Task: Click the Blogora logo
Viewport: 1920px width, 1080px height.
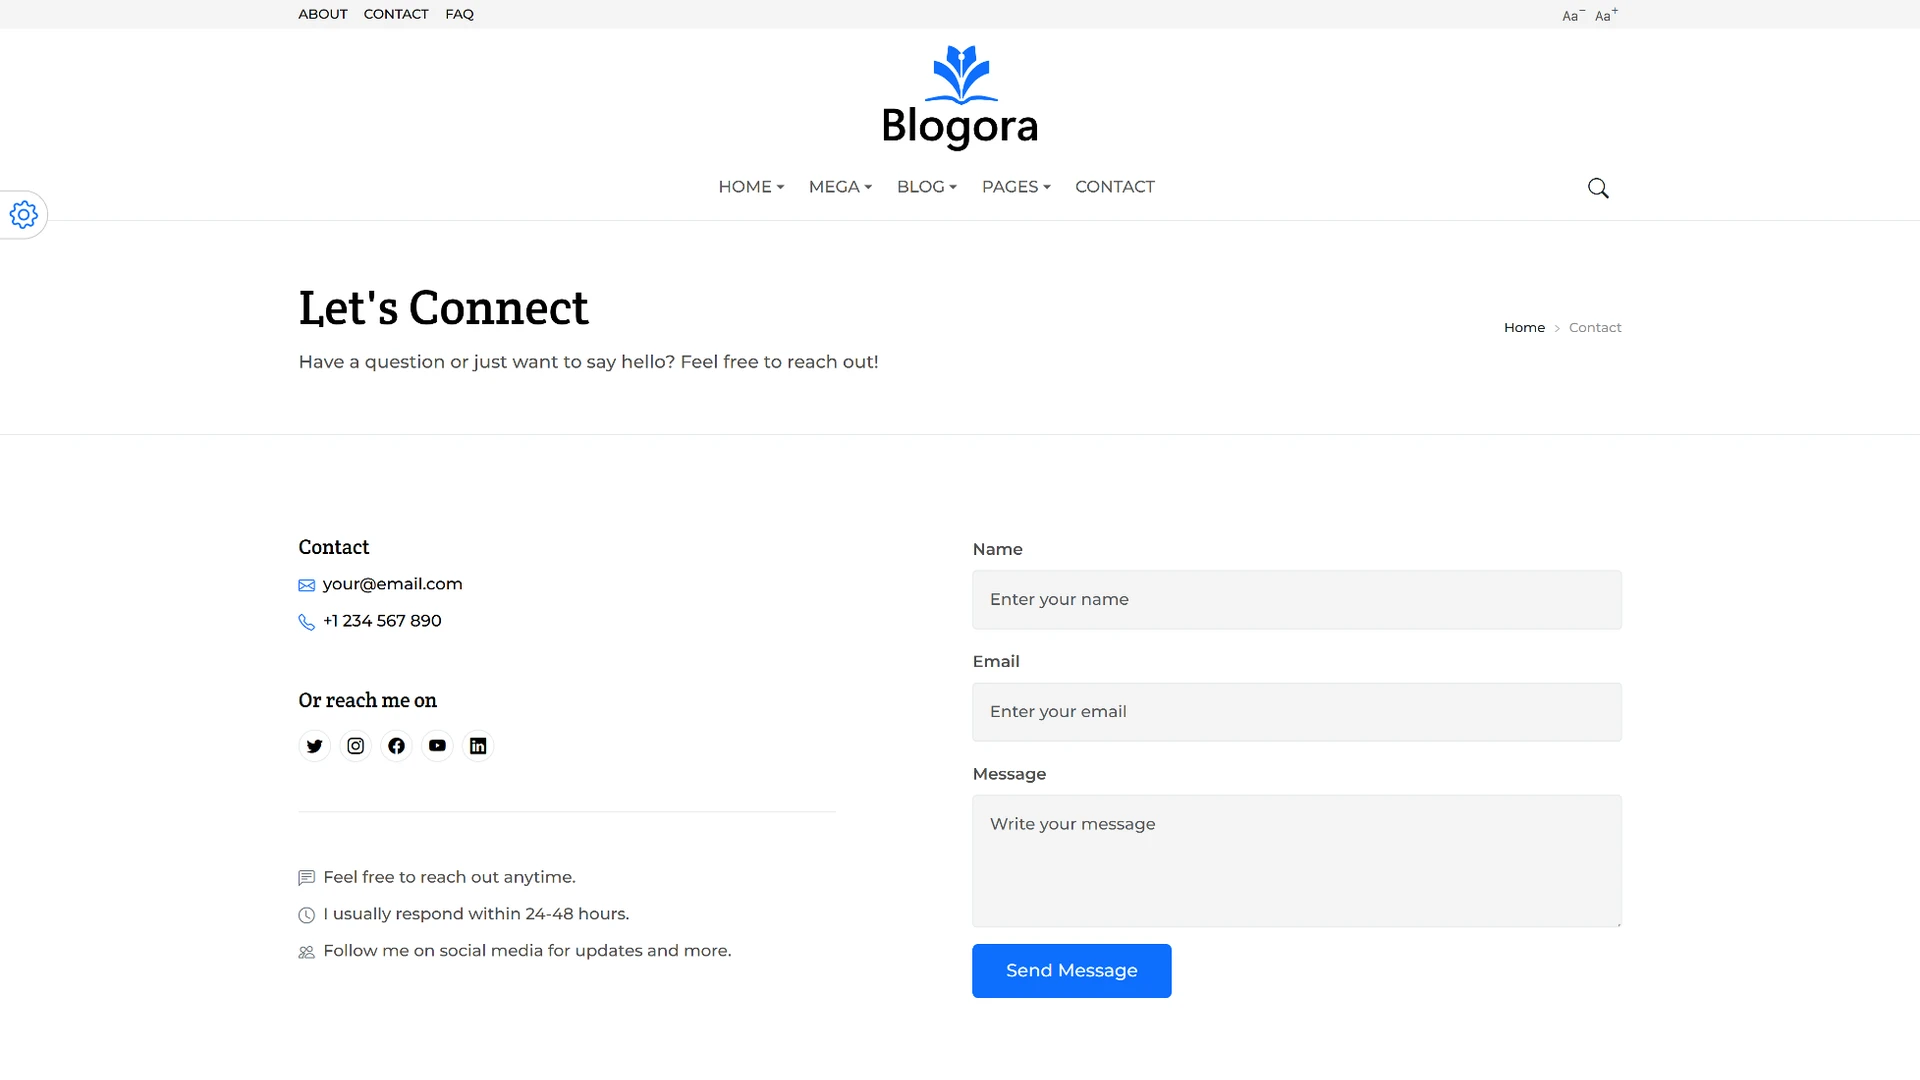Action: pyautogui.click(x=960, y=98)
